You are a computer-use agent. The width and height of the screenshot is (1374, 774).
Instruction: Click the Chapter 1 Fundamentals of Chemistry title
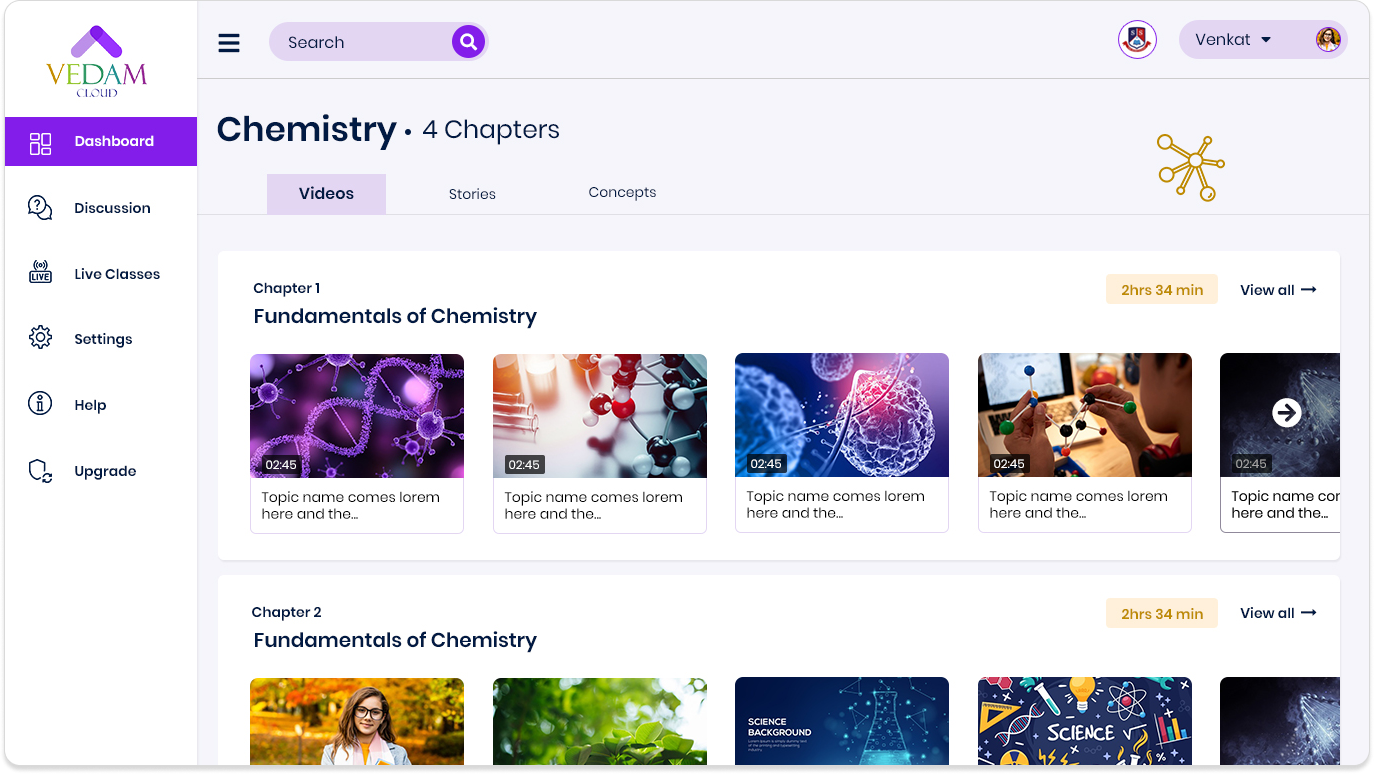pyautogui.click(x=395, y=316)
